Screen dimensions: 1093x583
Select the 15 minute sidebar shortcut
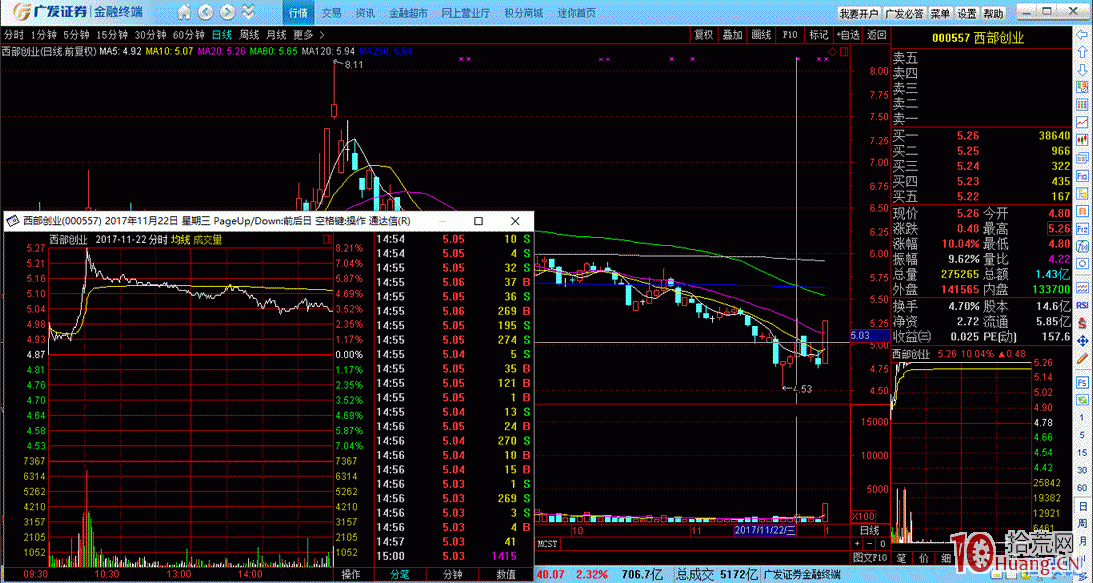pos(1082,453)
